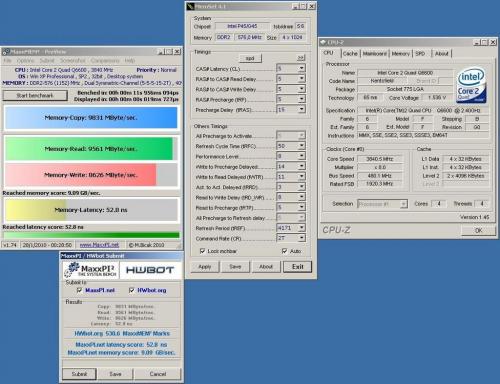Open the Read to Write Delay dropdown
This screenshot has width=500, height=384.
[x=301, y=197]
